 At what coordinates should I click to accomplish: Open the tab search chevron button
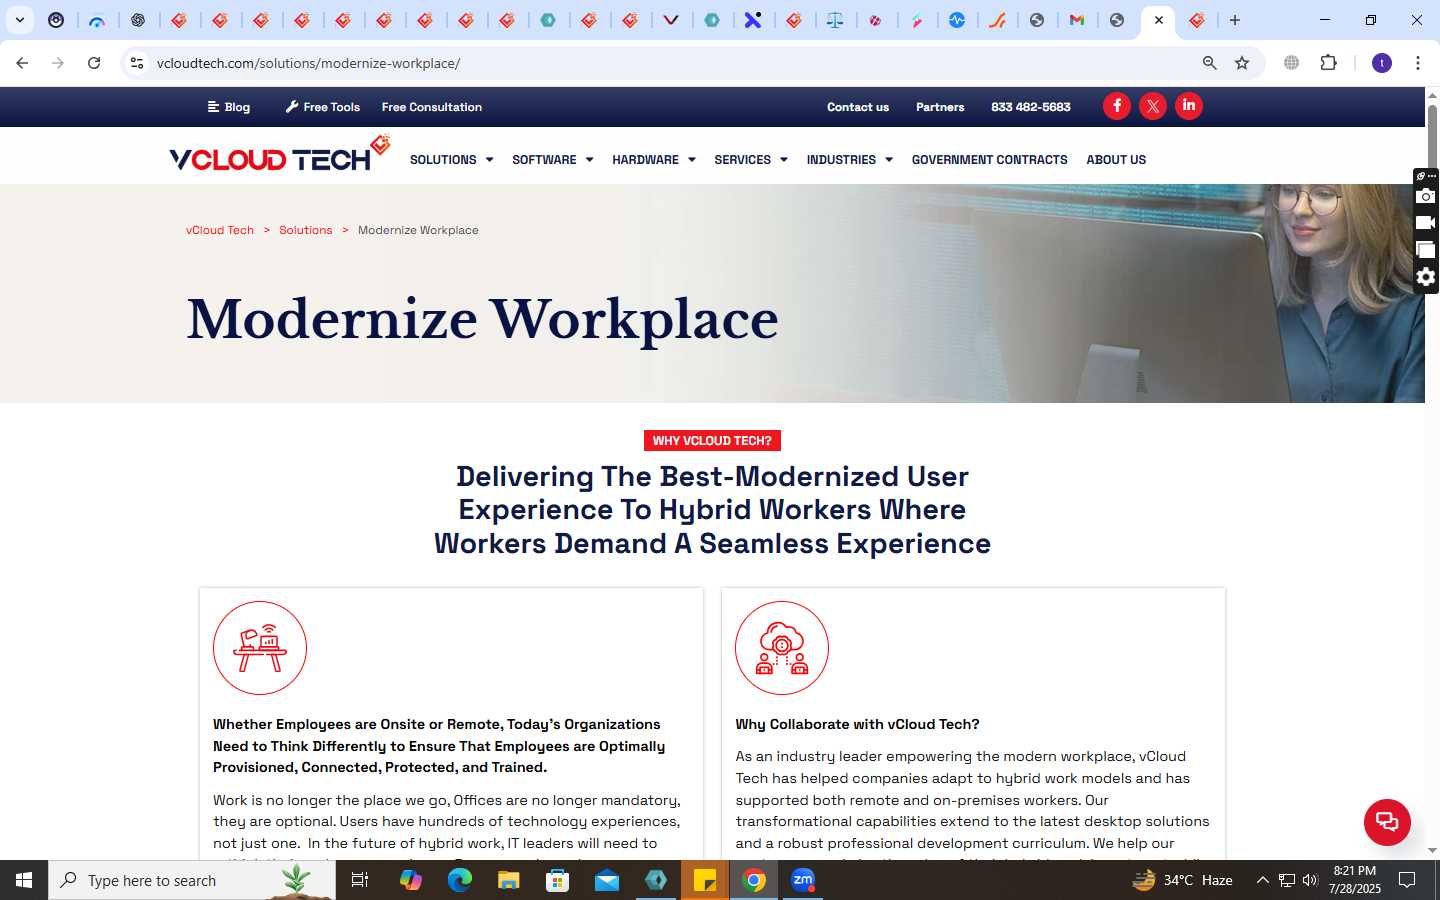click(19, 20)
